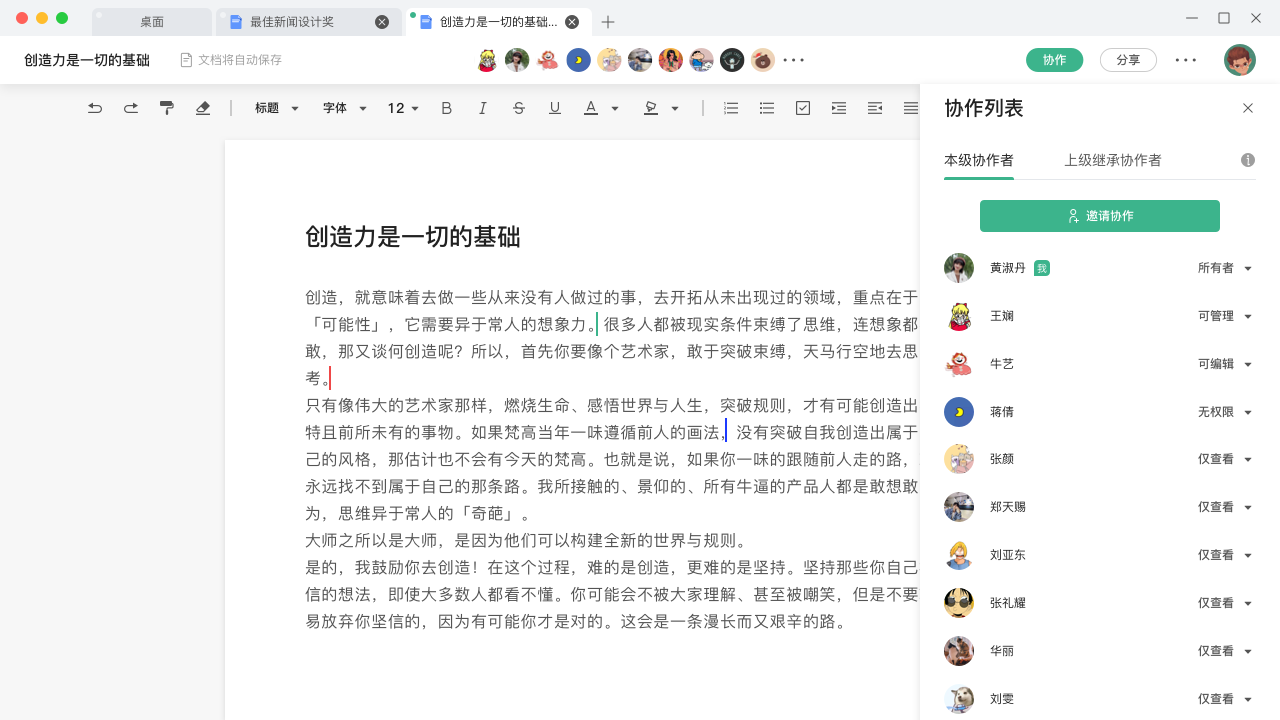Select the format painter tool
This screenshot has width=1280, height=720.
(x=167, y=108)
